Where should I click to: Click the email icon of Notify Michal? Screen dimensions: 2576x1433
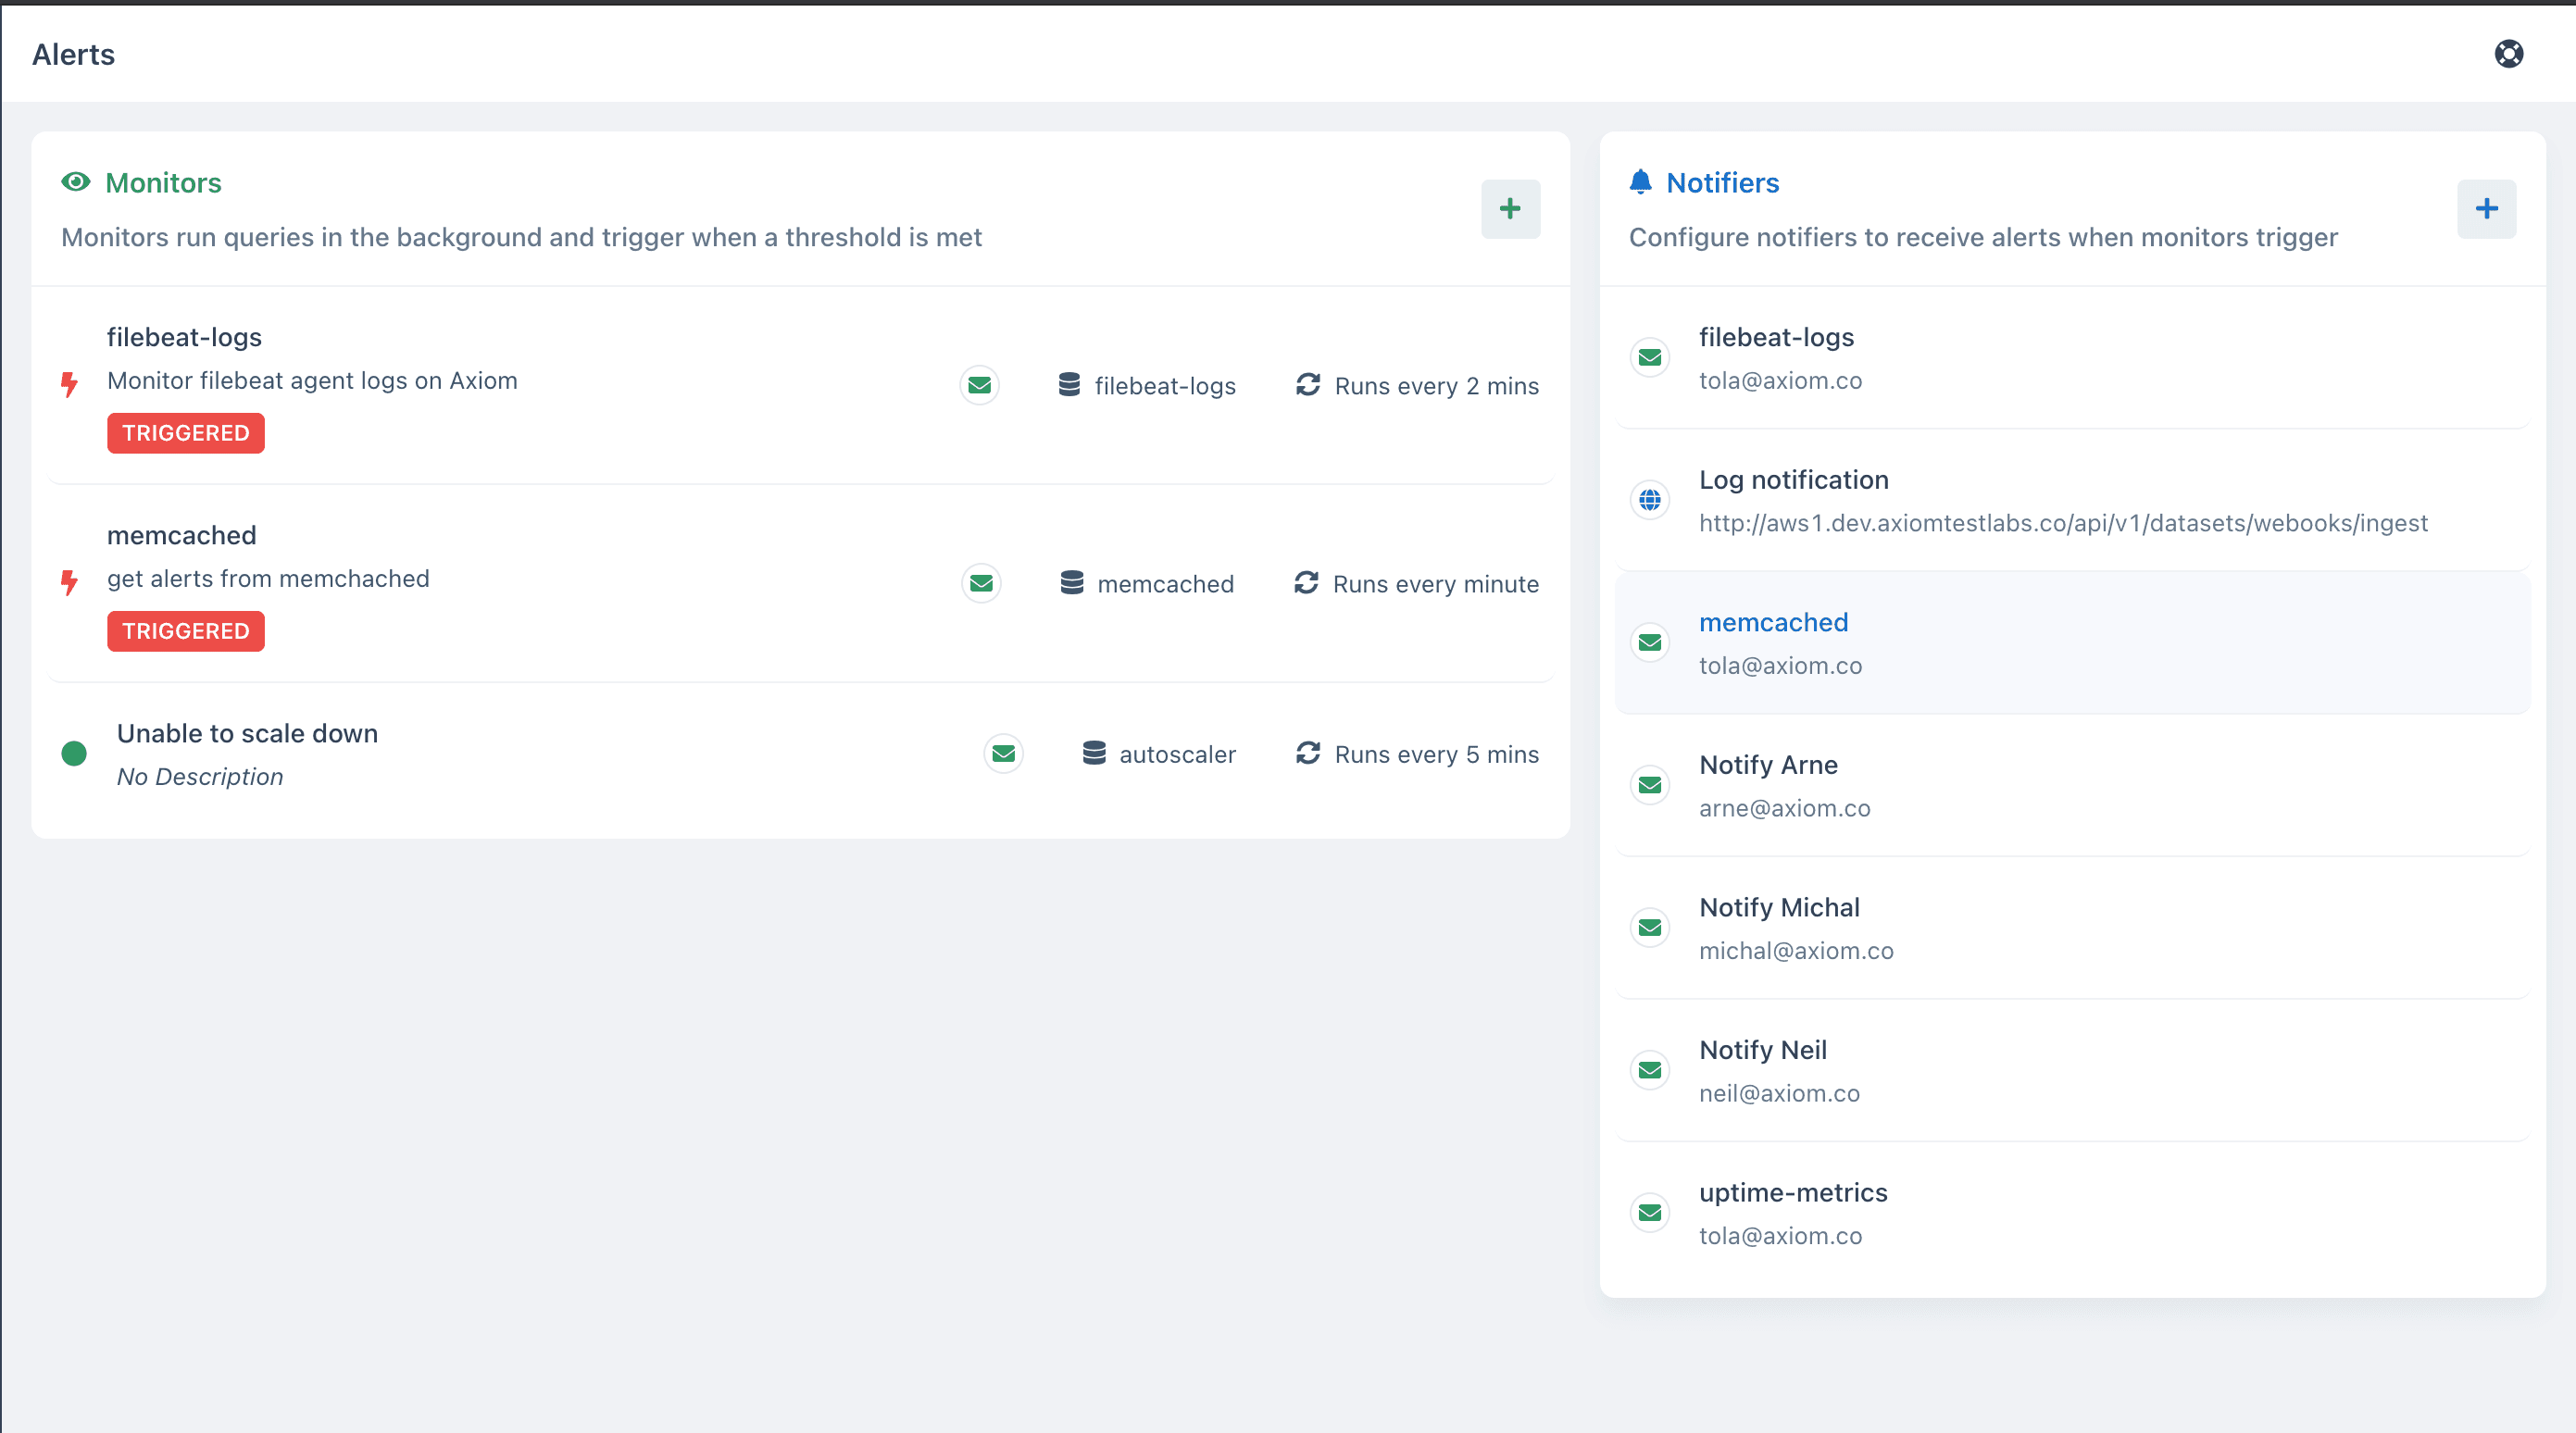pos(1650,928)
